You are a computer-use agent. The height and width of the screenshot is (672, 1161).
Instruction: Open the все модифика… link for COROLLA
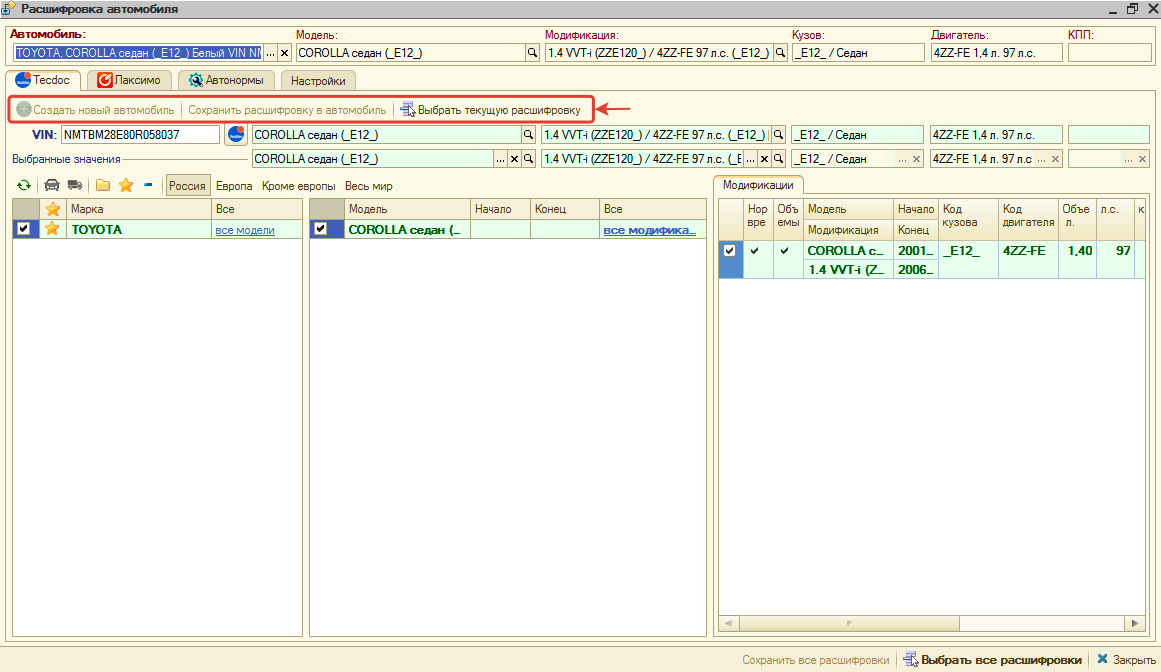point(649,230)
